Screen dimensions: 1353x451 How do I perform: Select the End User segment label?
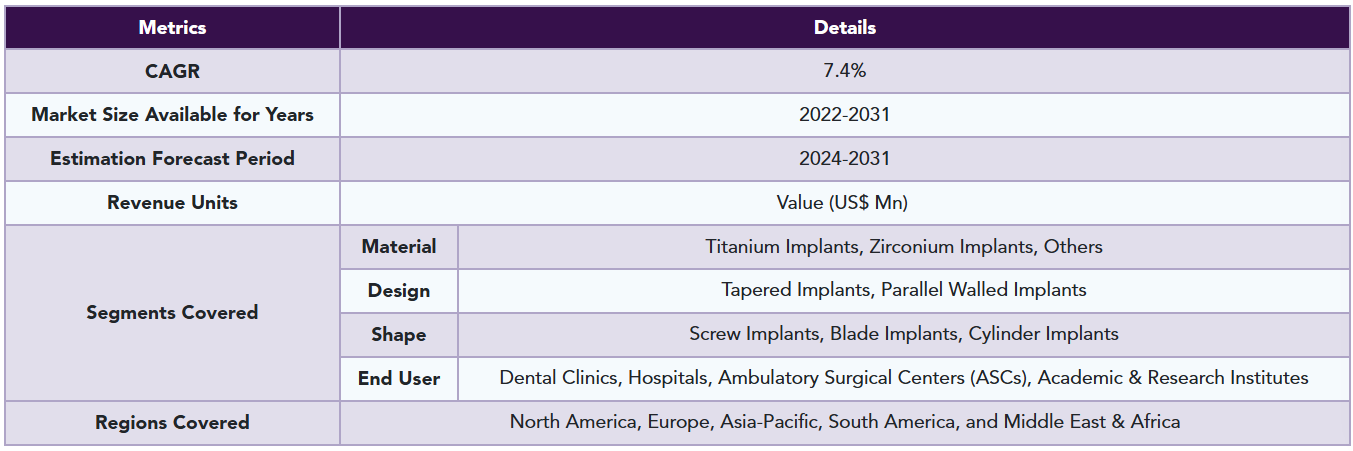[399, 379]
